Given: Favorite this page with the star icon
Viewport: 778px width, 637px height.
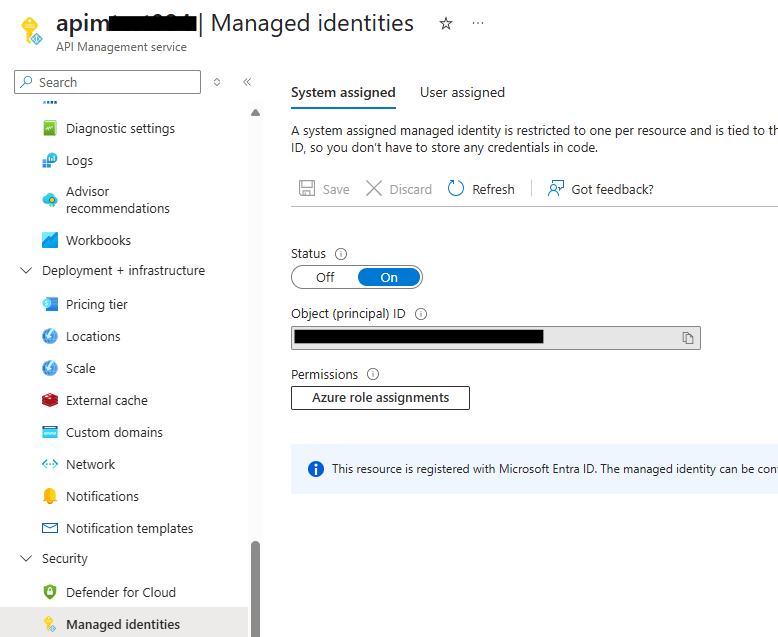Looking at the screenshot, I should click(x=446, y=23).
